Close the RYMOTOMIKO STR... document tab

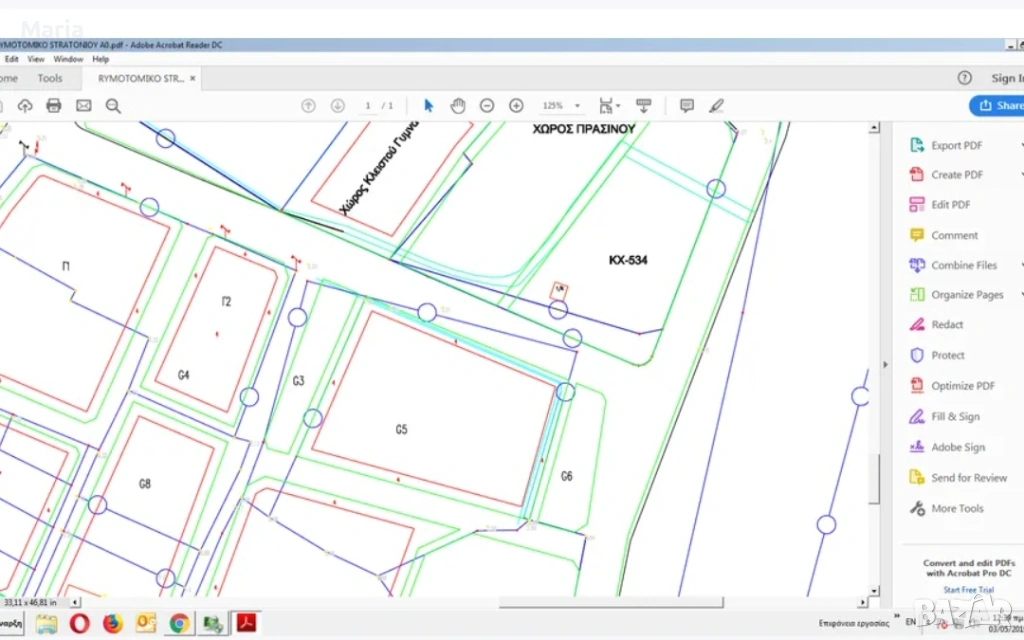coord(193,78)
